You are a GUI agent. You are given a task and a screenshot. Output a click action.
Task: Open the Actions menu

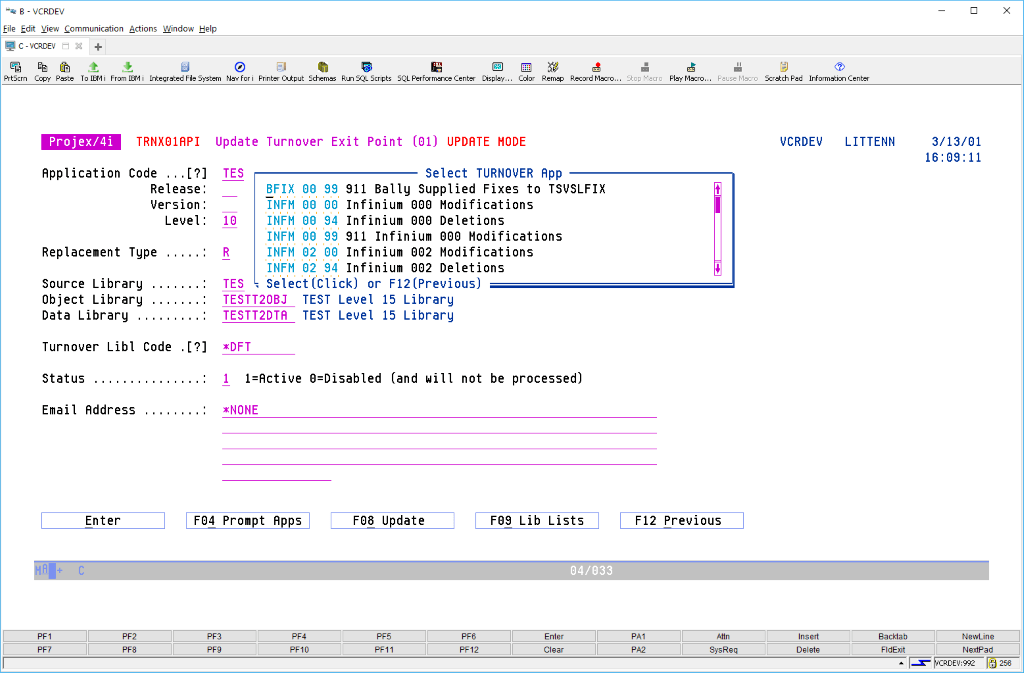[143, 29]
